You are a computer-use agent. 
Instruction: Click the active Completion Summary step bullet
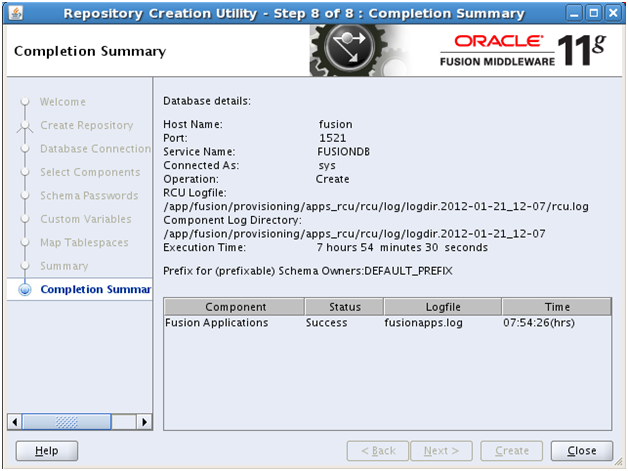click(x=25, y=289)
